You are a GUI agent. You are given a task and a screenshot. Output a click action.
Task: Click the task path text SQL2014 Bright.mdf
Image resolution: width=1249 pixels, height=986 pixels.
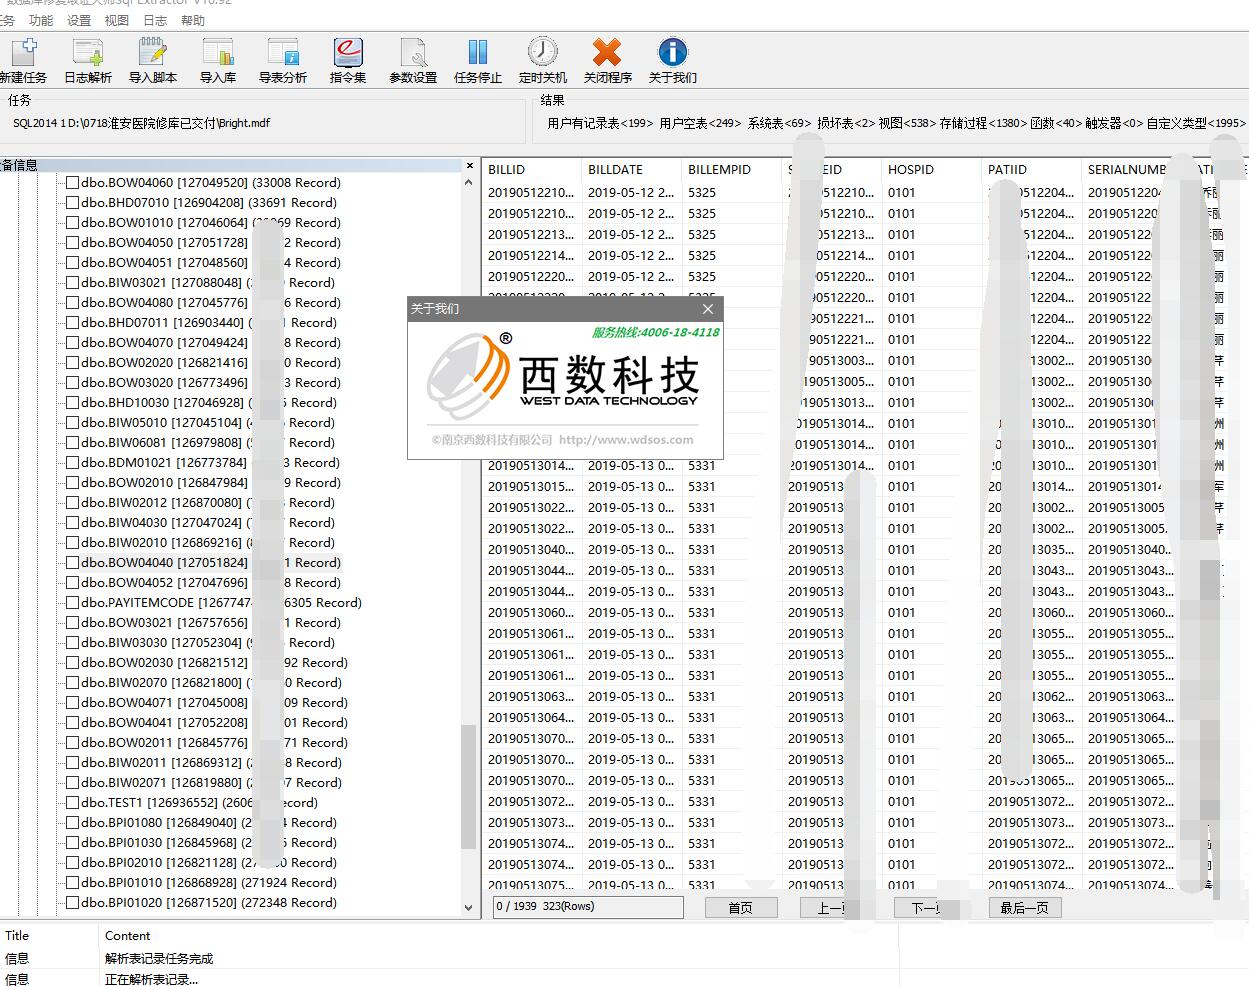pos(141,123)
